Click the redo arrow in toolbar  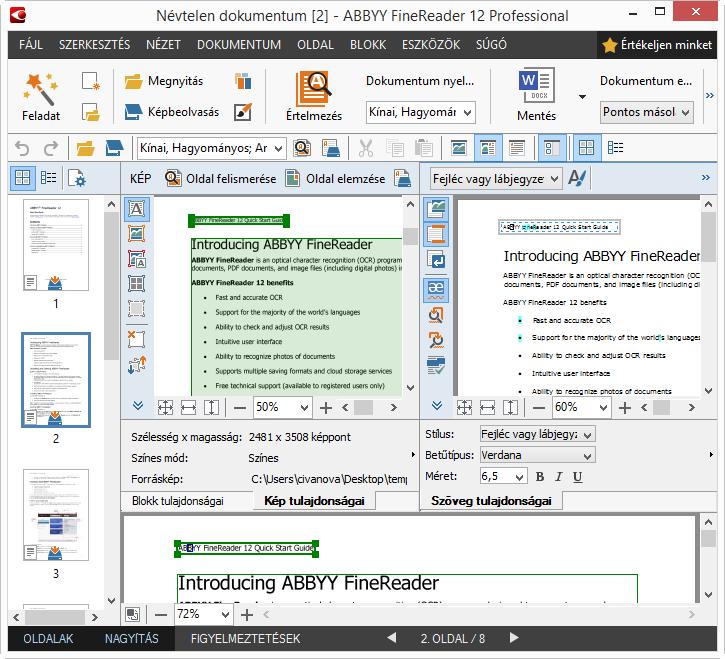click(51, 148)
